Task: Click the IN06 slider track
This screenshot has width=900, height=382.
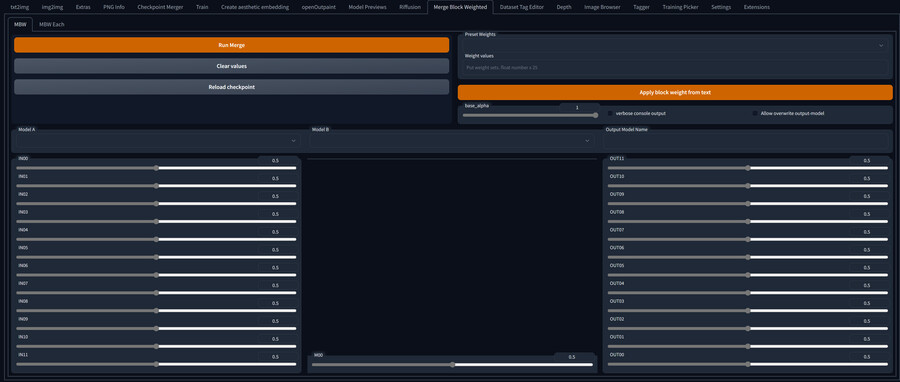Action: [x=157, y=275]
